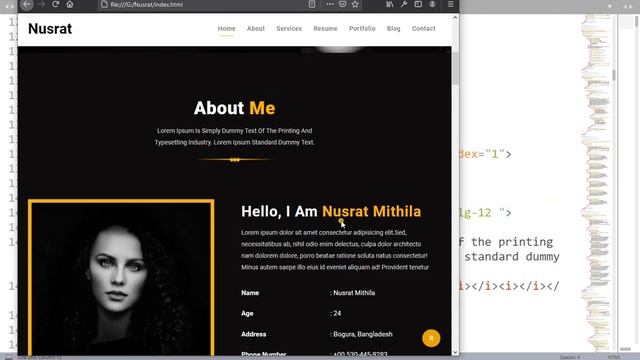Click the page scrollbar up arrow
This screenshot has height=360, width=640.
click(456, 18)
